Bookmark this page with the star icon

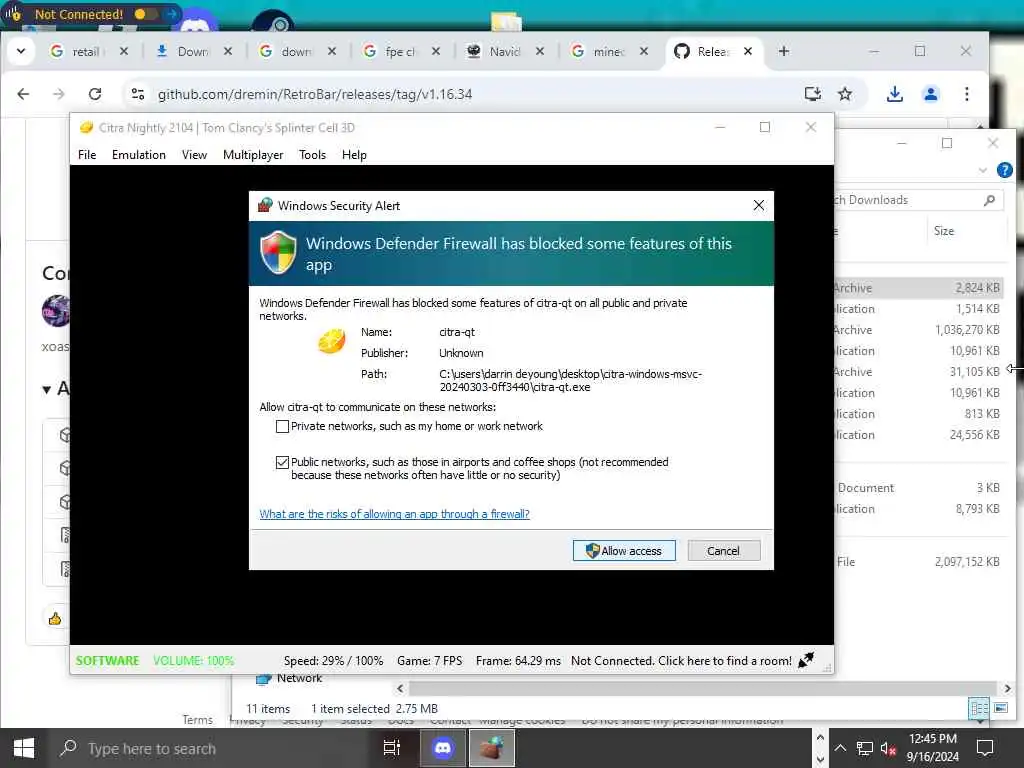pyautogui.click(x=845, y=94)
